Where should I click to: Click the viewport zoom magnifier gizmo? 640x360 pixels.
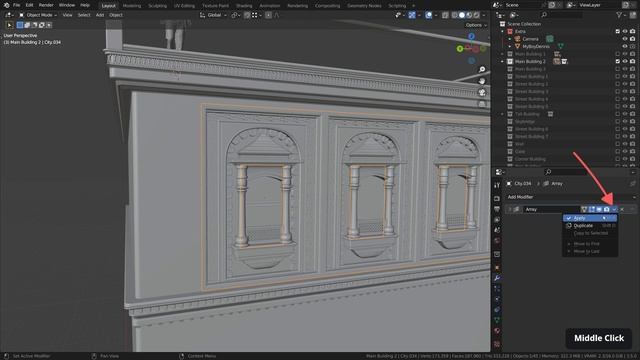tap(482, 70)
